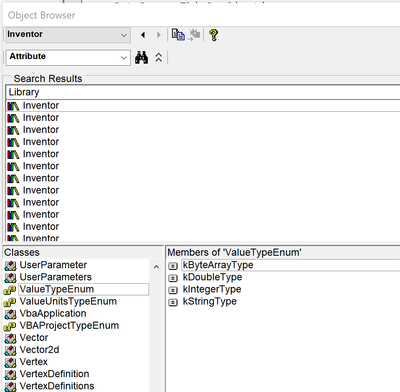Screen dimensions: 400x392
Task: Click the class icon beside UserParameters
Action: pyautogui.click(x=10, y=278)
